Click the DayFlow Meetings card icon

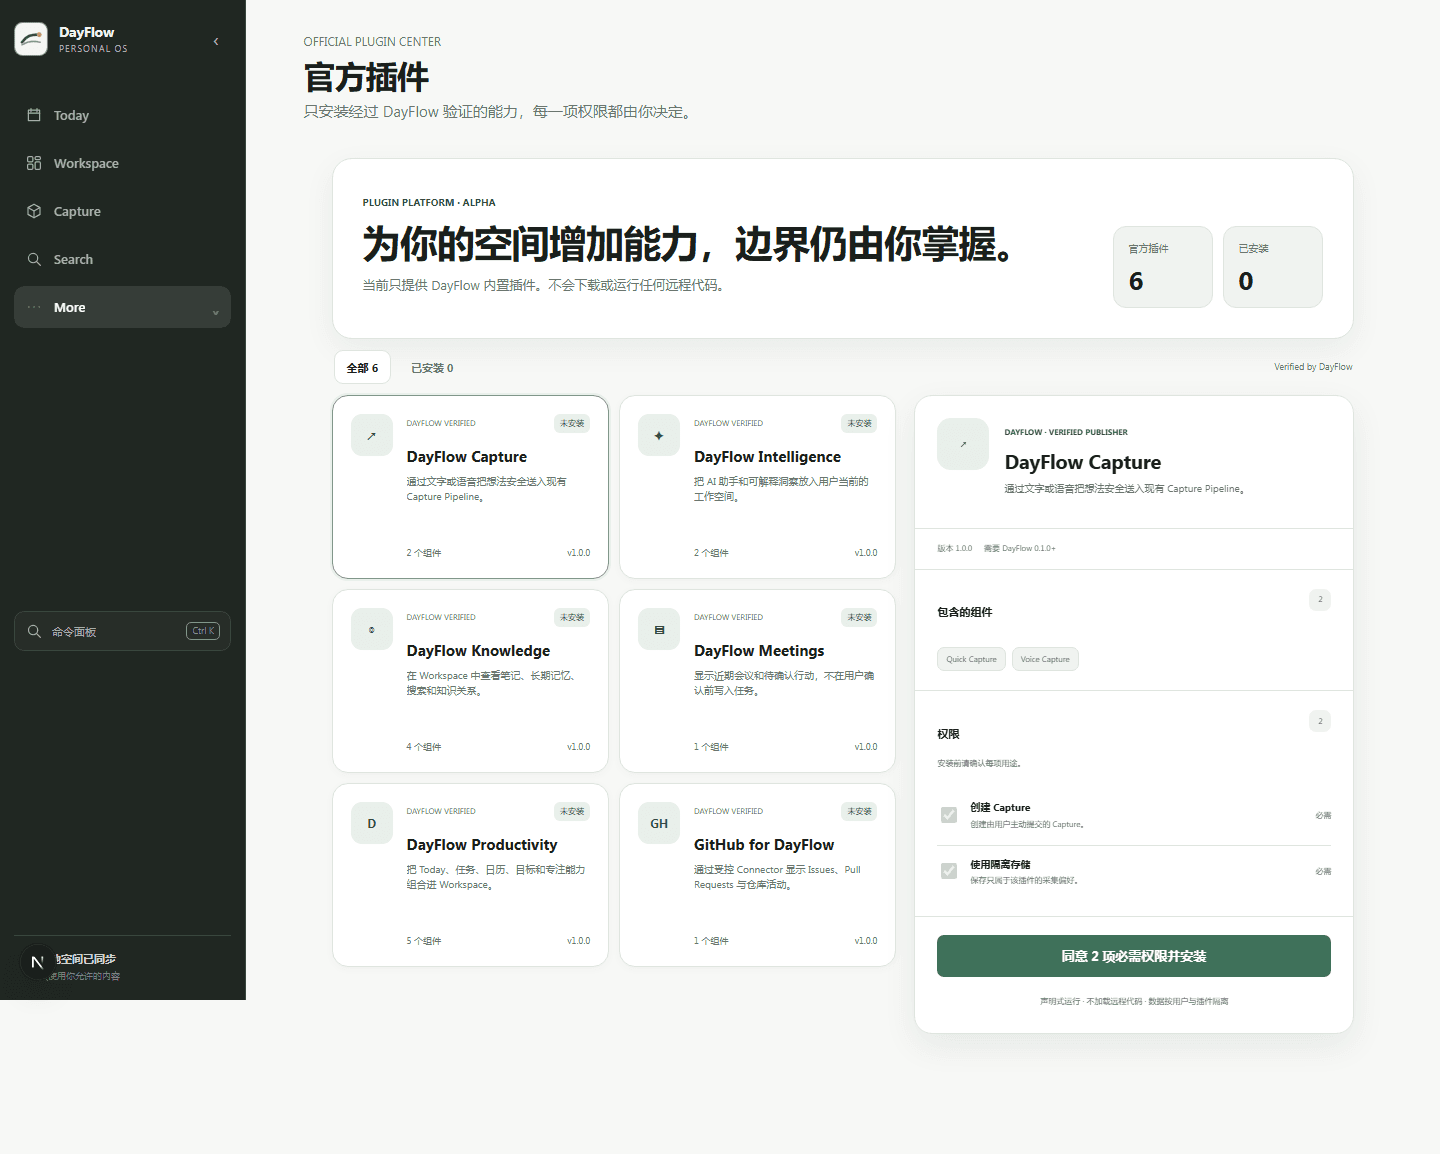coord(659,630)
